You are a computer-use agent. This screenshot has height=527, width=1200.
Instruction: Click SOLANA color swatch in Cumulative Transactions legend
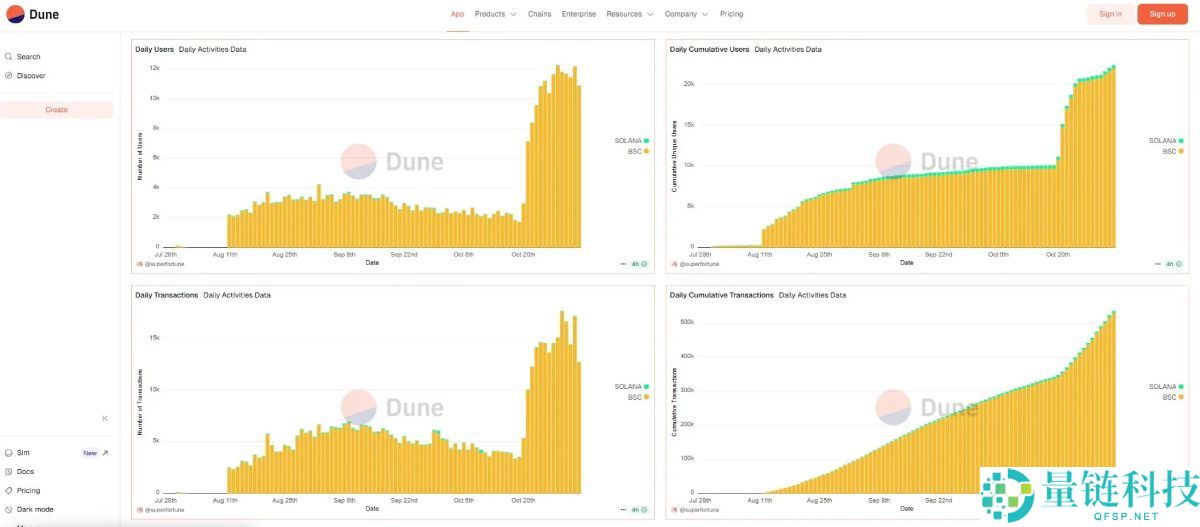(1181, 386)
